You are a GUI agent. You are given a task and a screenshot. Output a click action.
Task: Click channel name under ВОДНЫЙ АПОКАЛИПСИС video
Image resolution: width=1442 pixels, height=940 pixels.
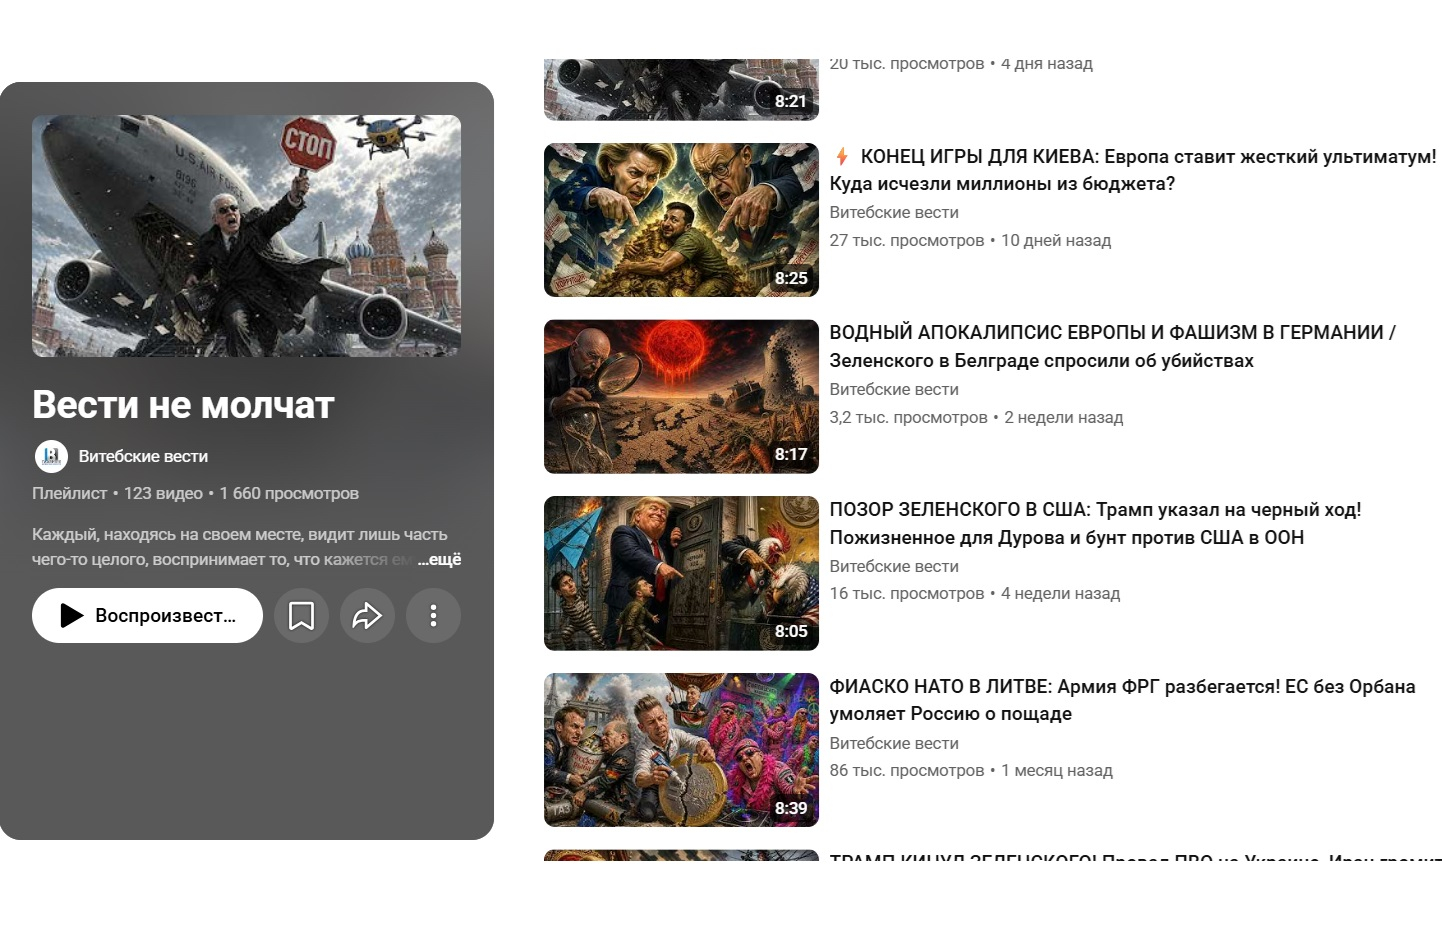894,389
